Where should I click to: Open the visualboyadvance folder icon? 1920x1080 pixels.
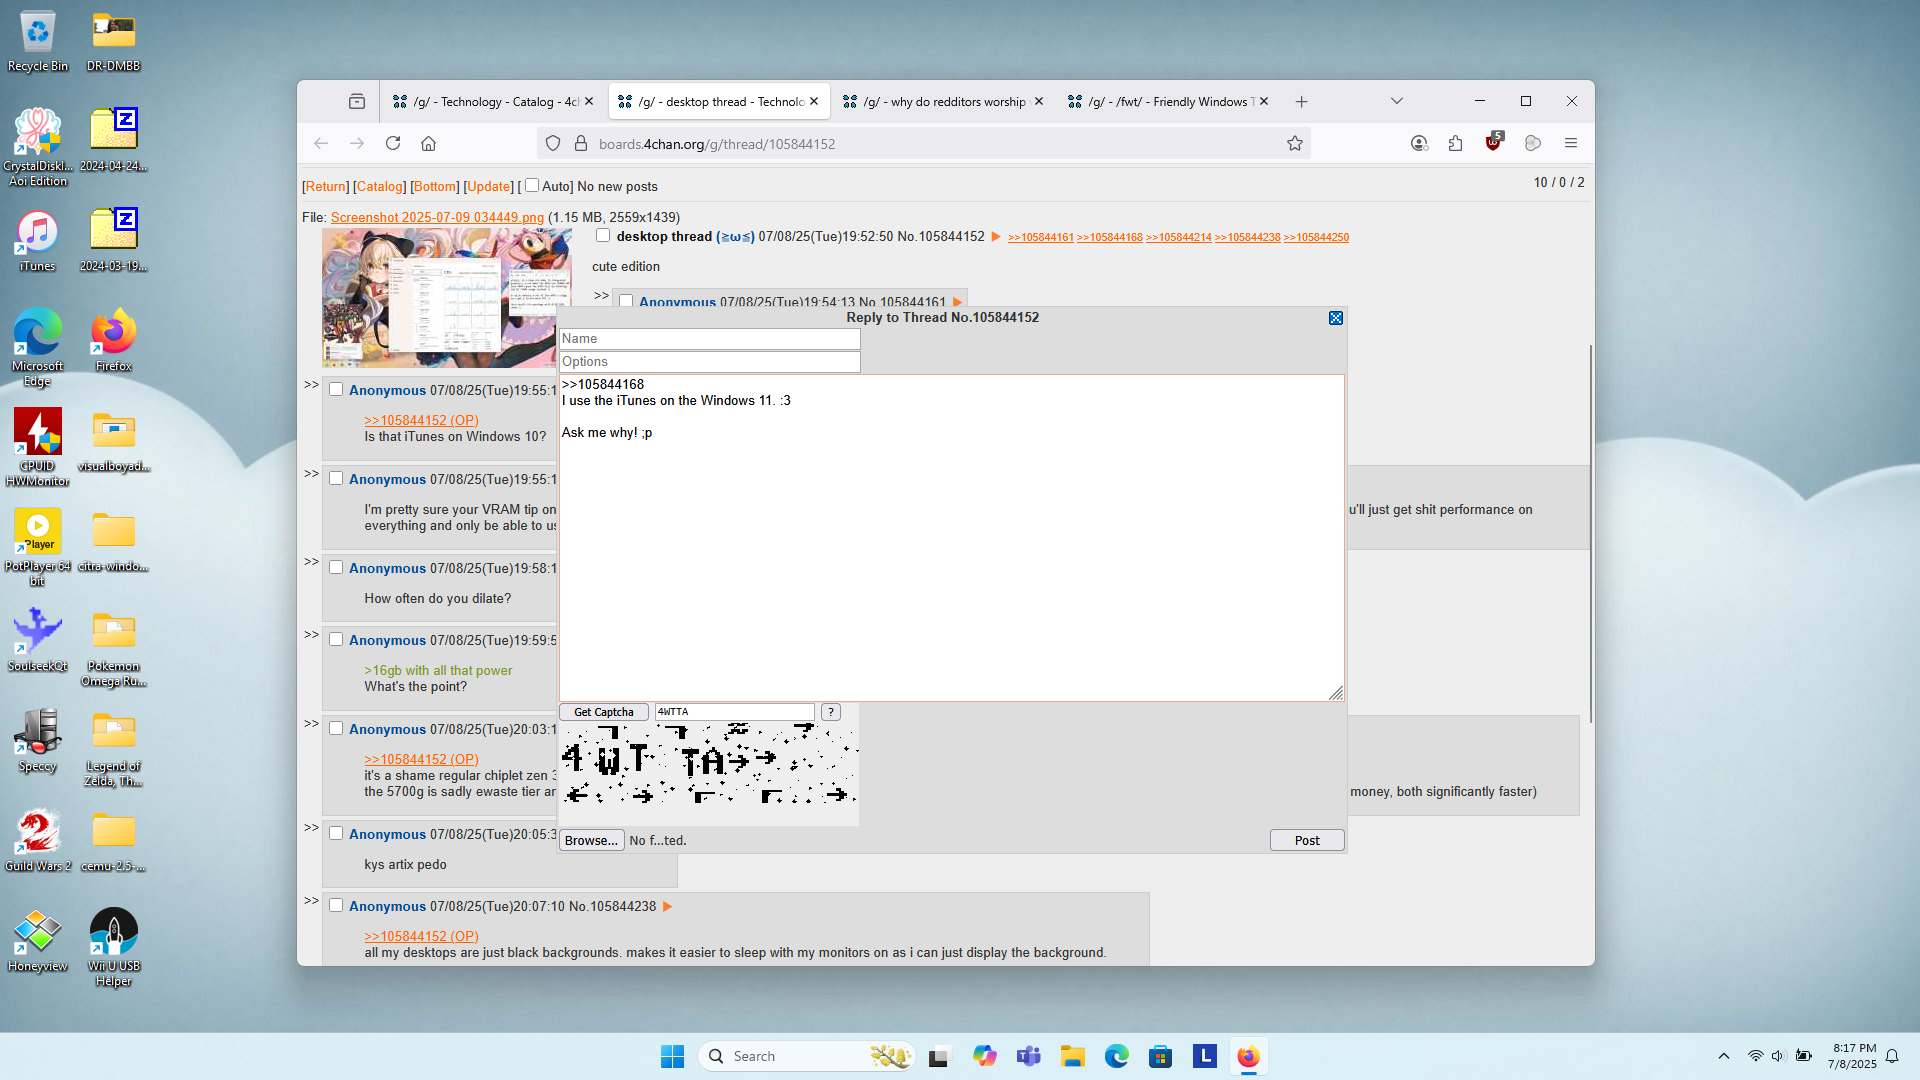coord(113,441)
